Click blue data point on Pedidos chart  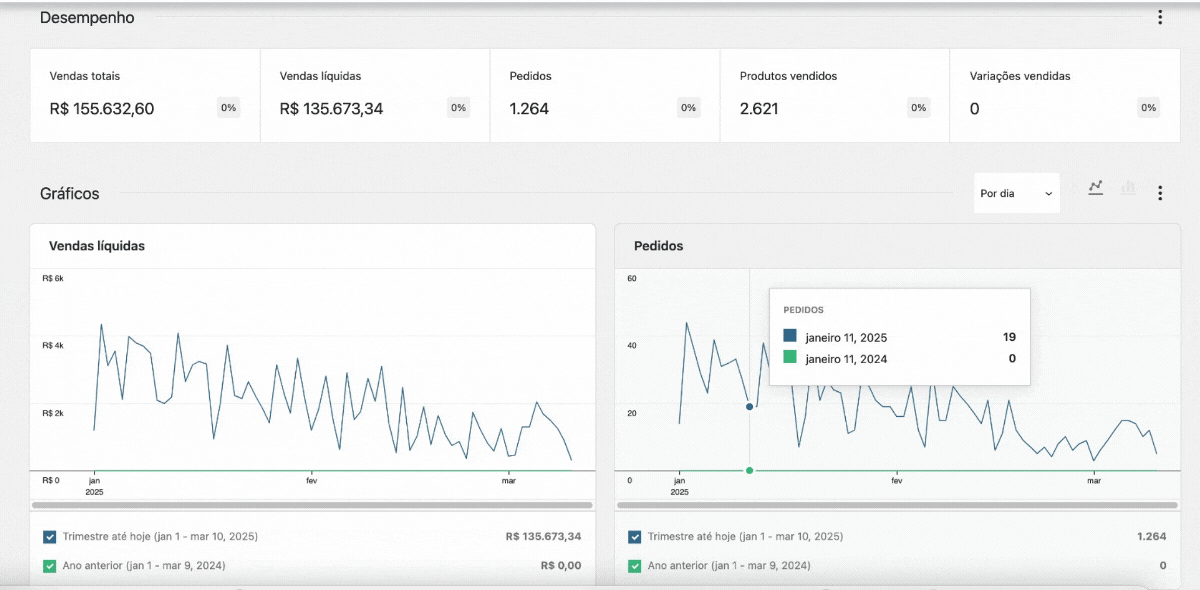(x=749, y=406)
